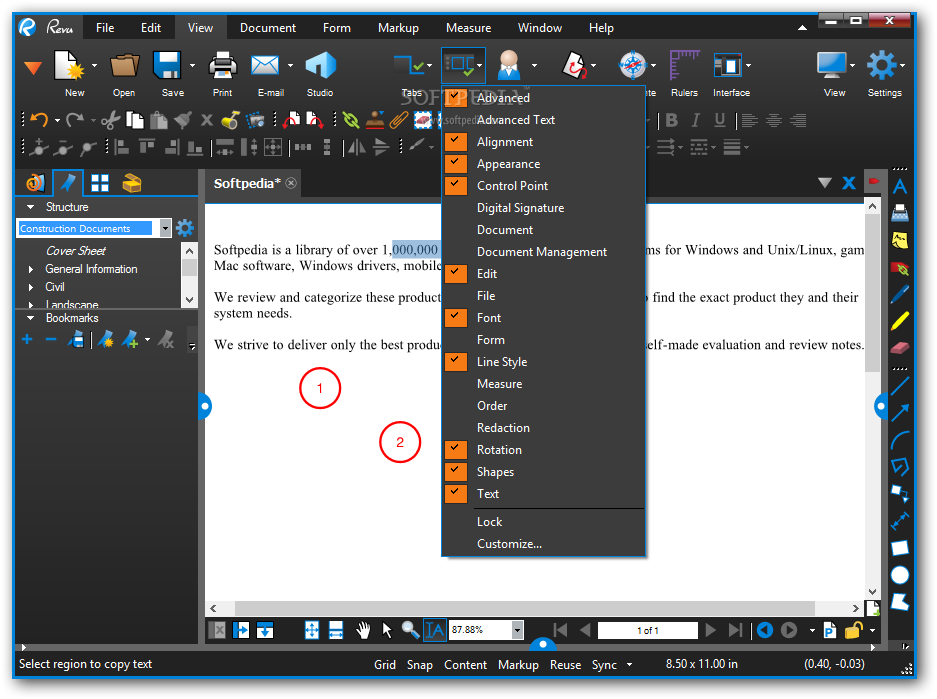Add a bookmark with the plus icon

(27, 340)
